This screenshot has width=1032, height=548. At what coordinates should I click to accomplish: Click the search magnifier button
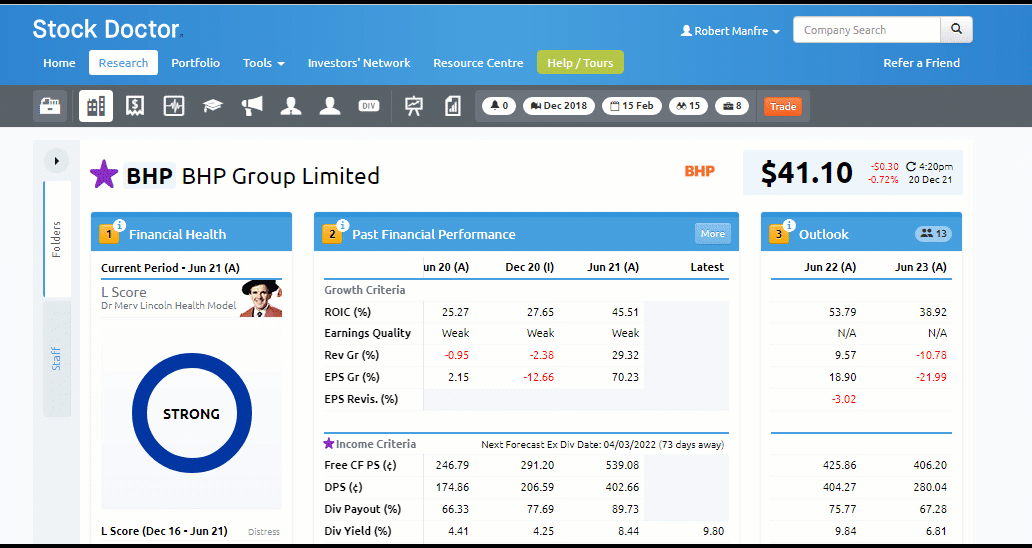(956, 30)
